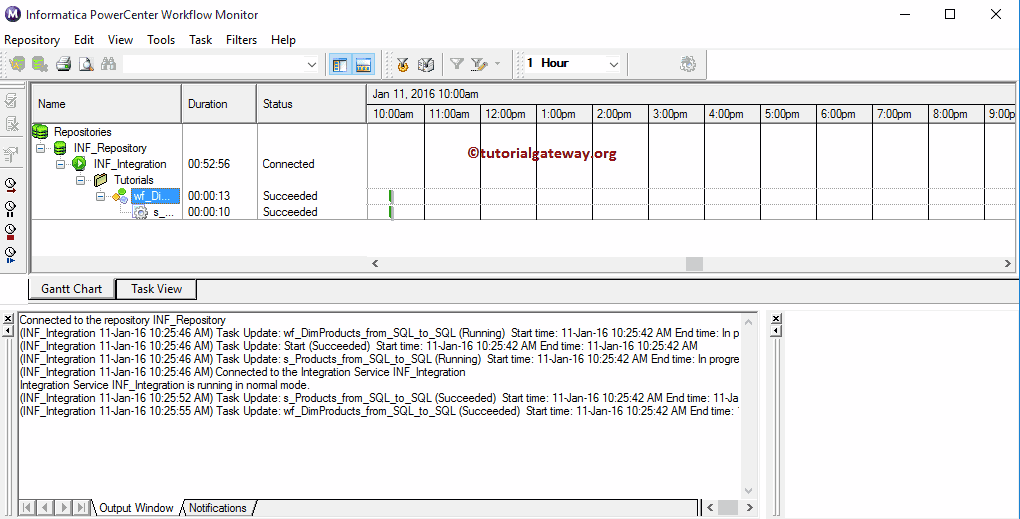The image size is (1020, 519).
Task: Click the Gantt chart scroll right arrow
Action: [1007, 263]
